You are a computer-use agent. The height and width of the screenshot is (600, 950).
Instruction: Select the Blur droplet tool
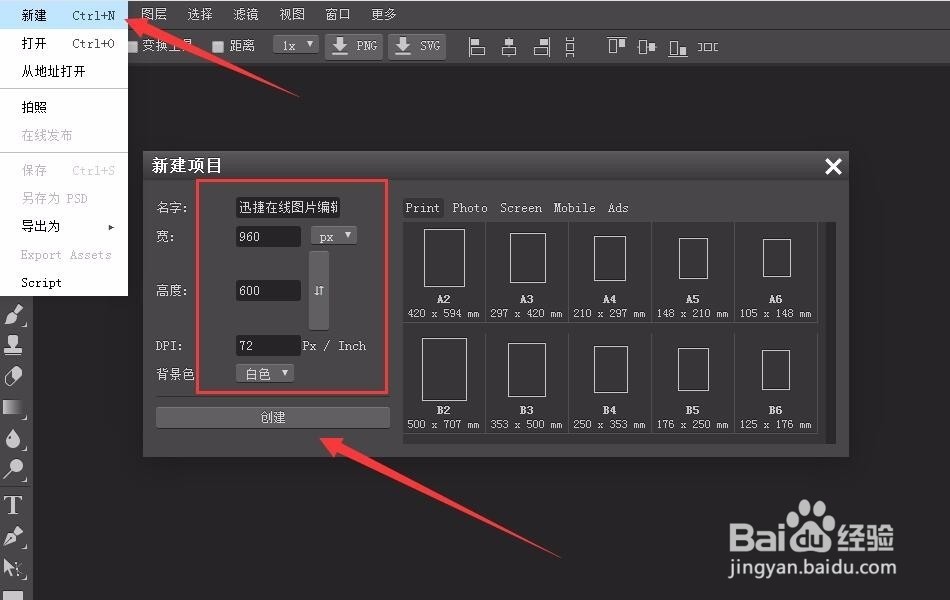tap(13, 439)
